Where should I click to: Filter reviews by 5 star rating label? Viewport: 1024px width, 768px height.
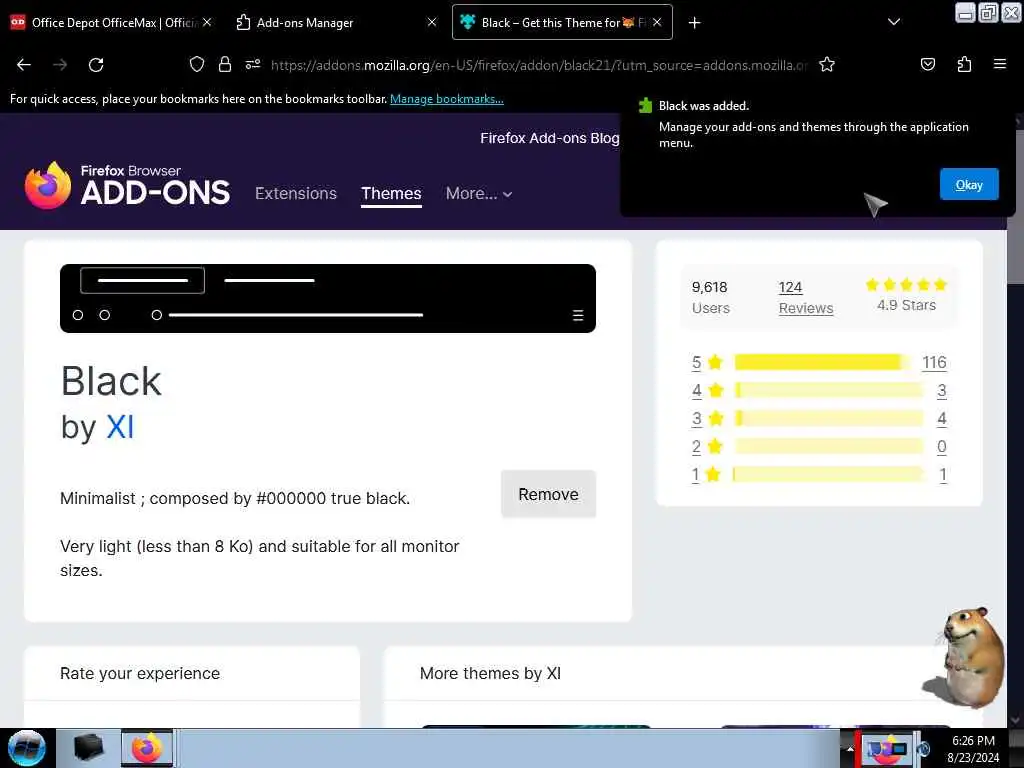[x=707, y=362]
